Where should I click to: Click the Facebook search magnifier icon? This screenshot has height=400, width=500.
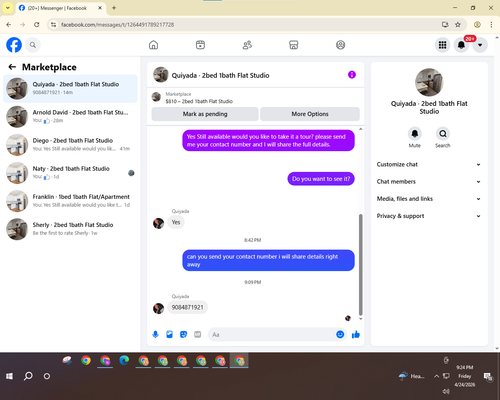[x=33, y=45]
